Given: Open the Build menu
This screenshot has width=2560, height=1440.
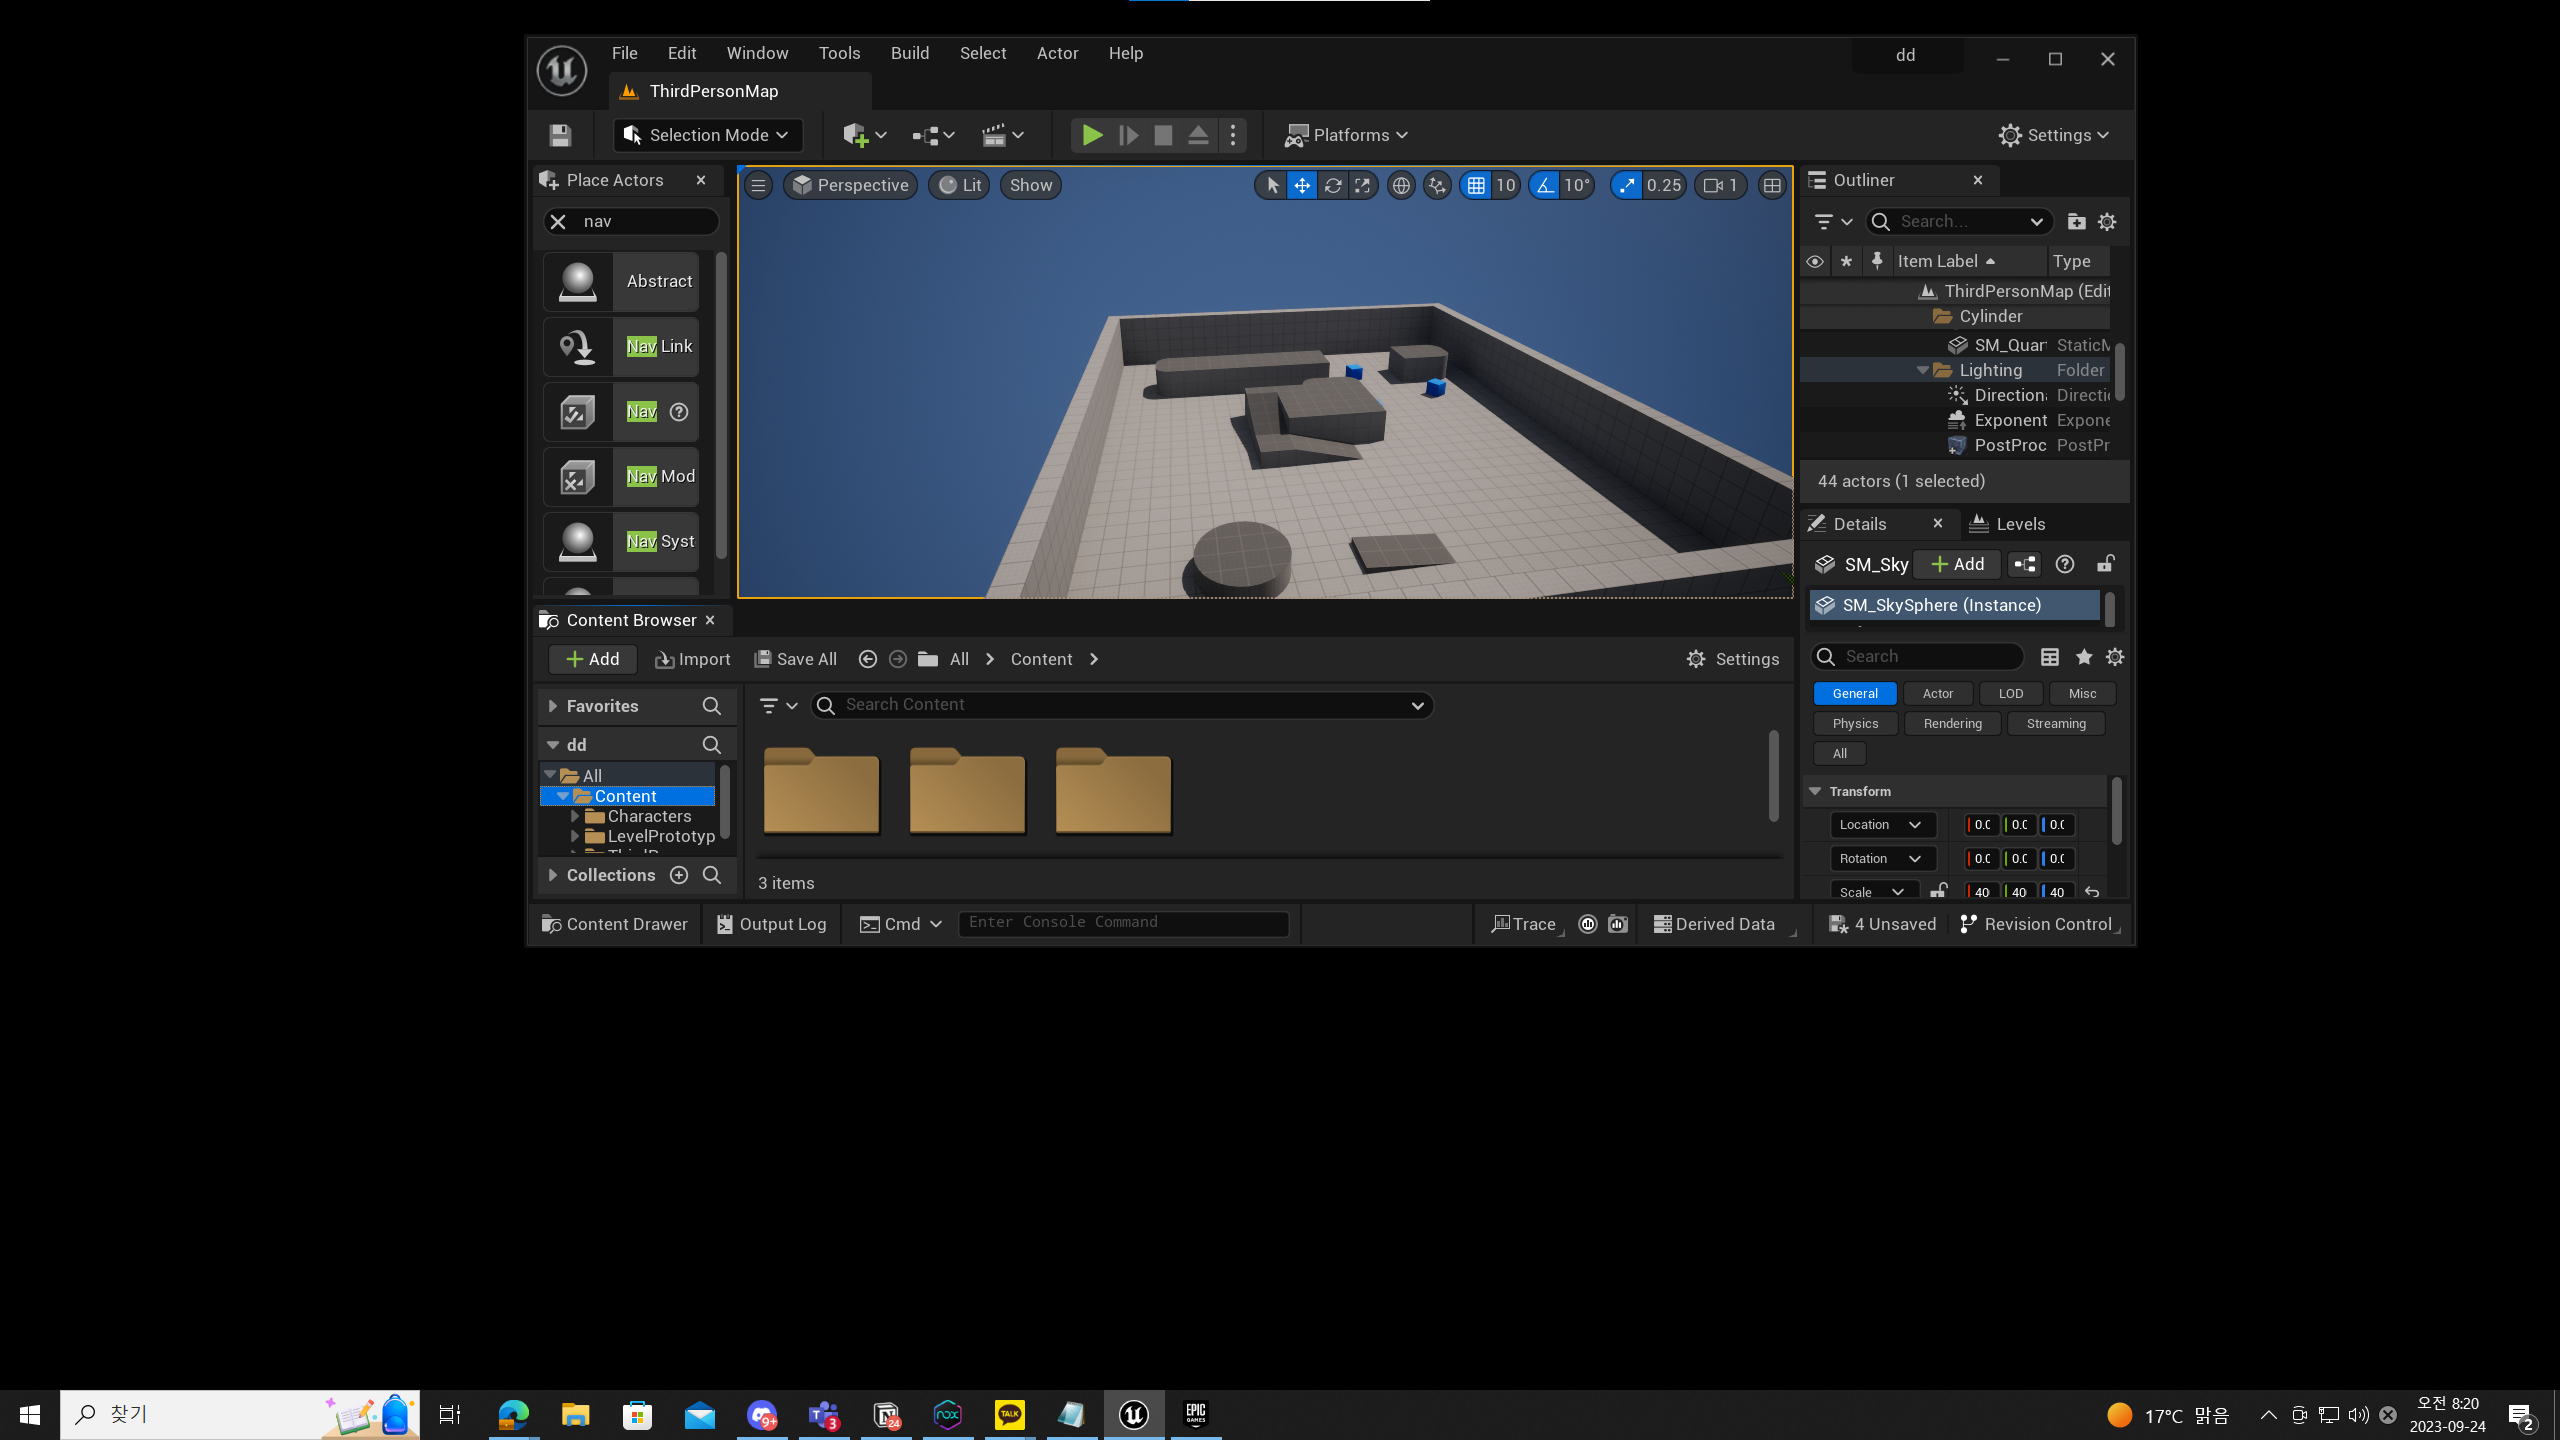Looking at the screenshot, I should [909, 53].
